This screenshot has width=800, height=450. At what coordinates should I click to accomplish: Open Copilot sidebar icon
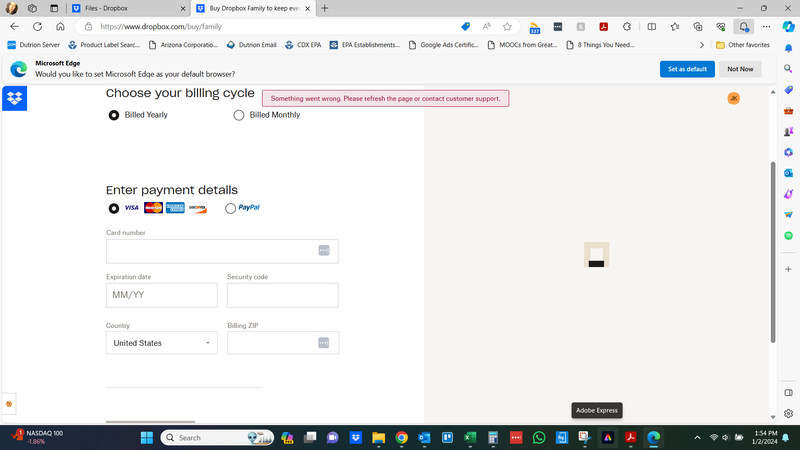coord(788,27)
